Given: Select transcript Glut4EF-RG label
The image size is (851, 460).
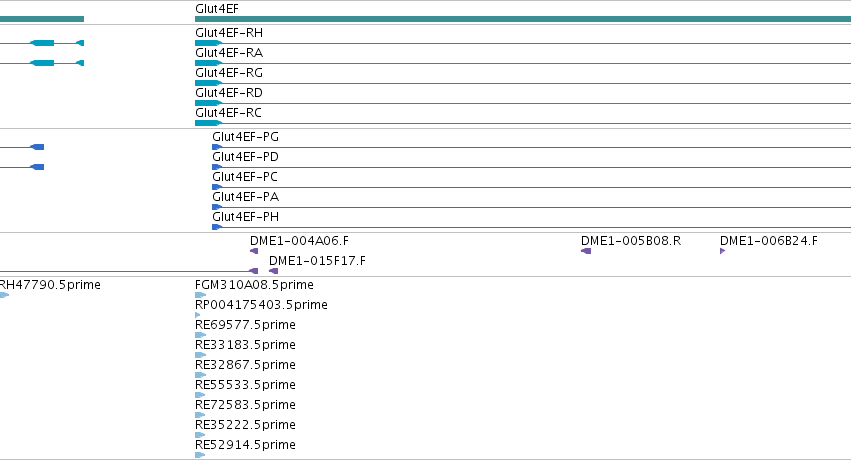Looking at the screenshot, I should click(x=228, y=73).
